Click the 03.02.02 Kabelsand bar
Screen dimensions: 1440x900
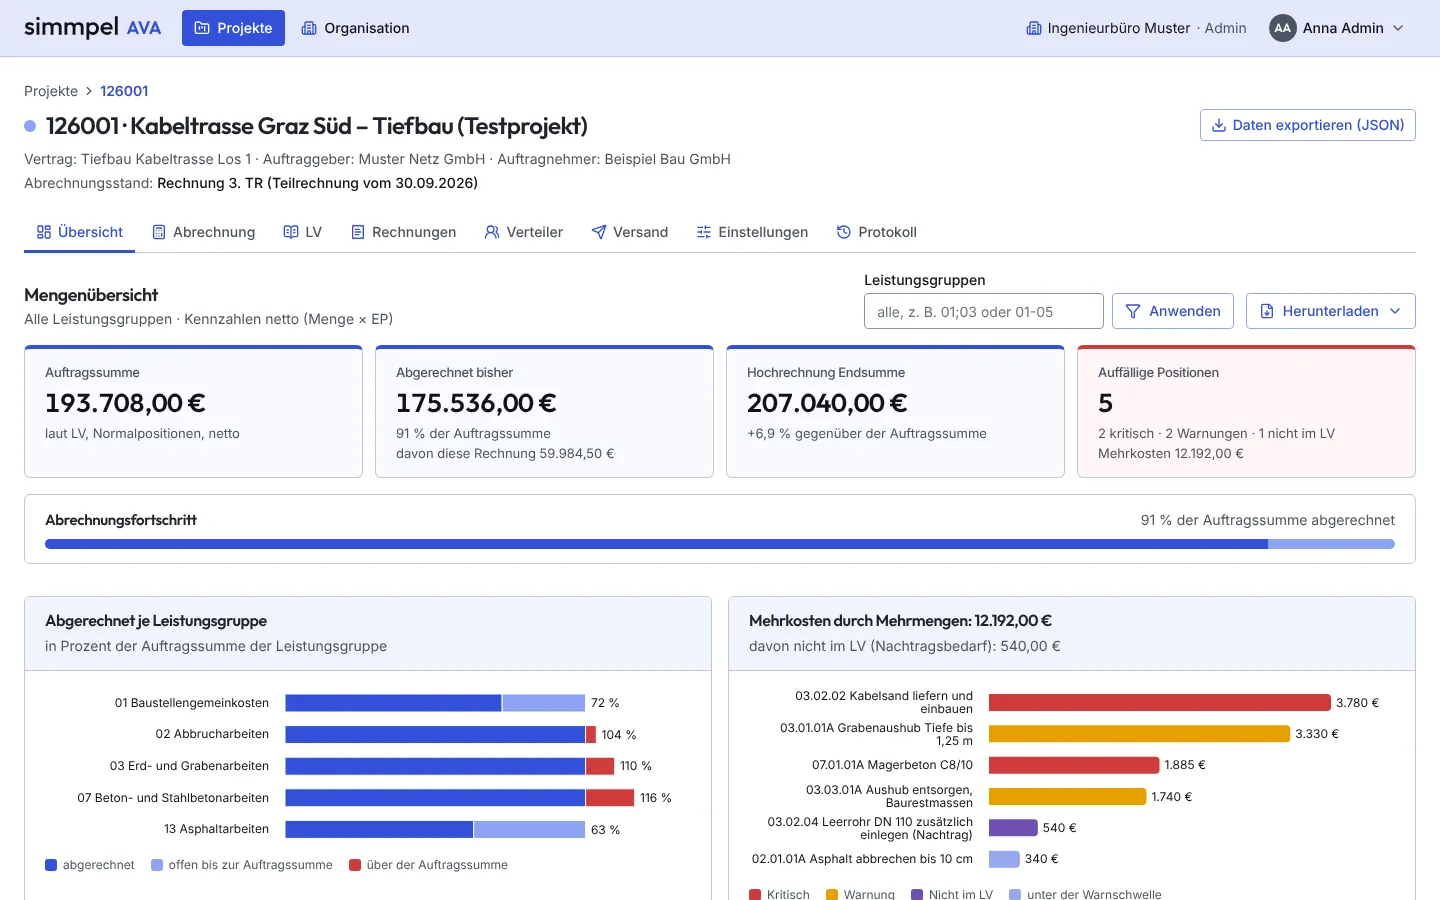[x=1160, y=703]
